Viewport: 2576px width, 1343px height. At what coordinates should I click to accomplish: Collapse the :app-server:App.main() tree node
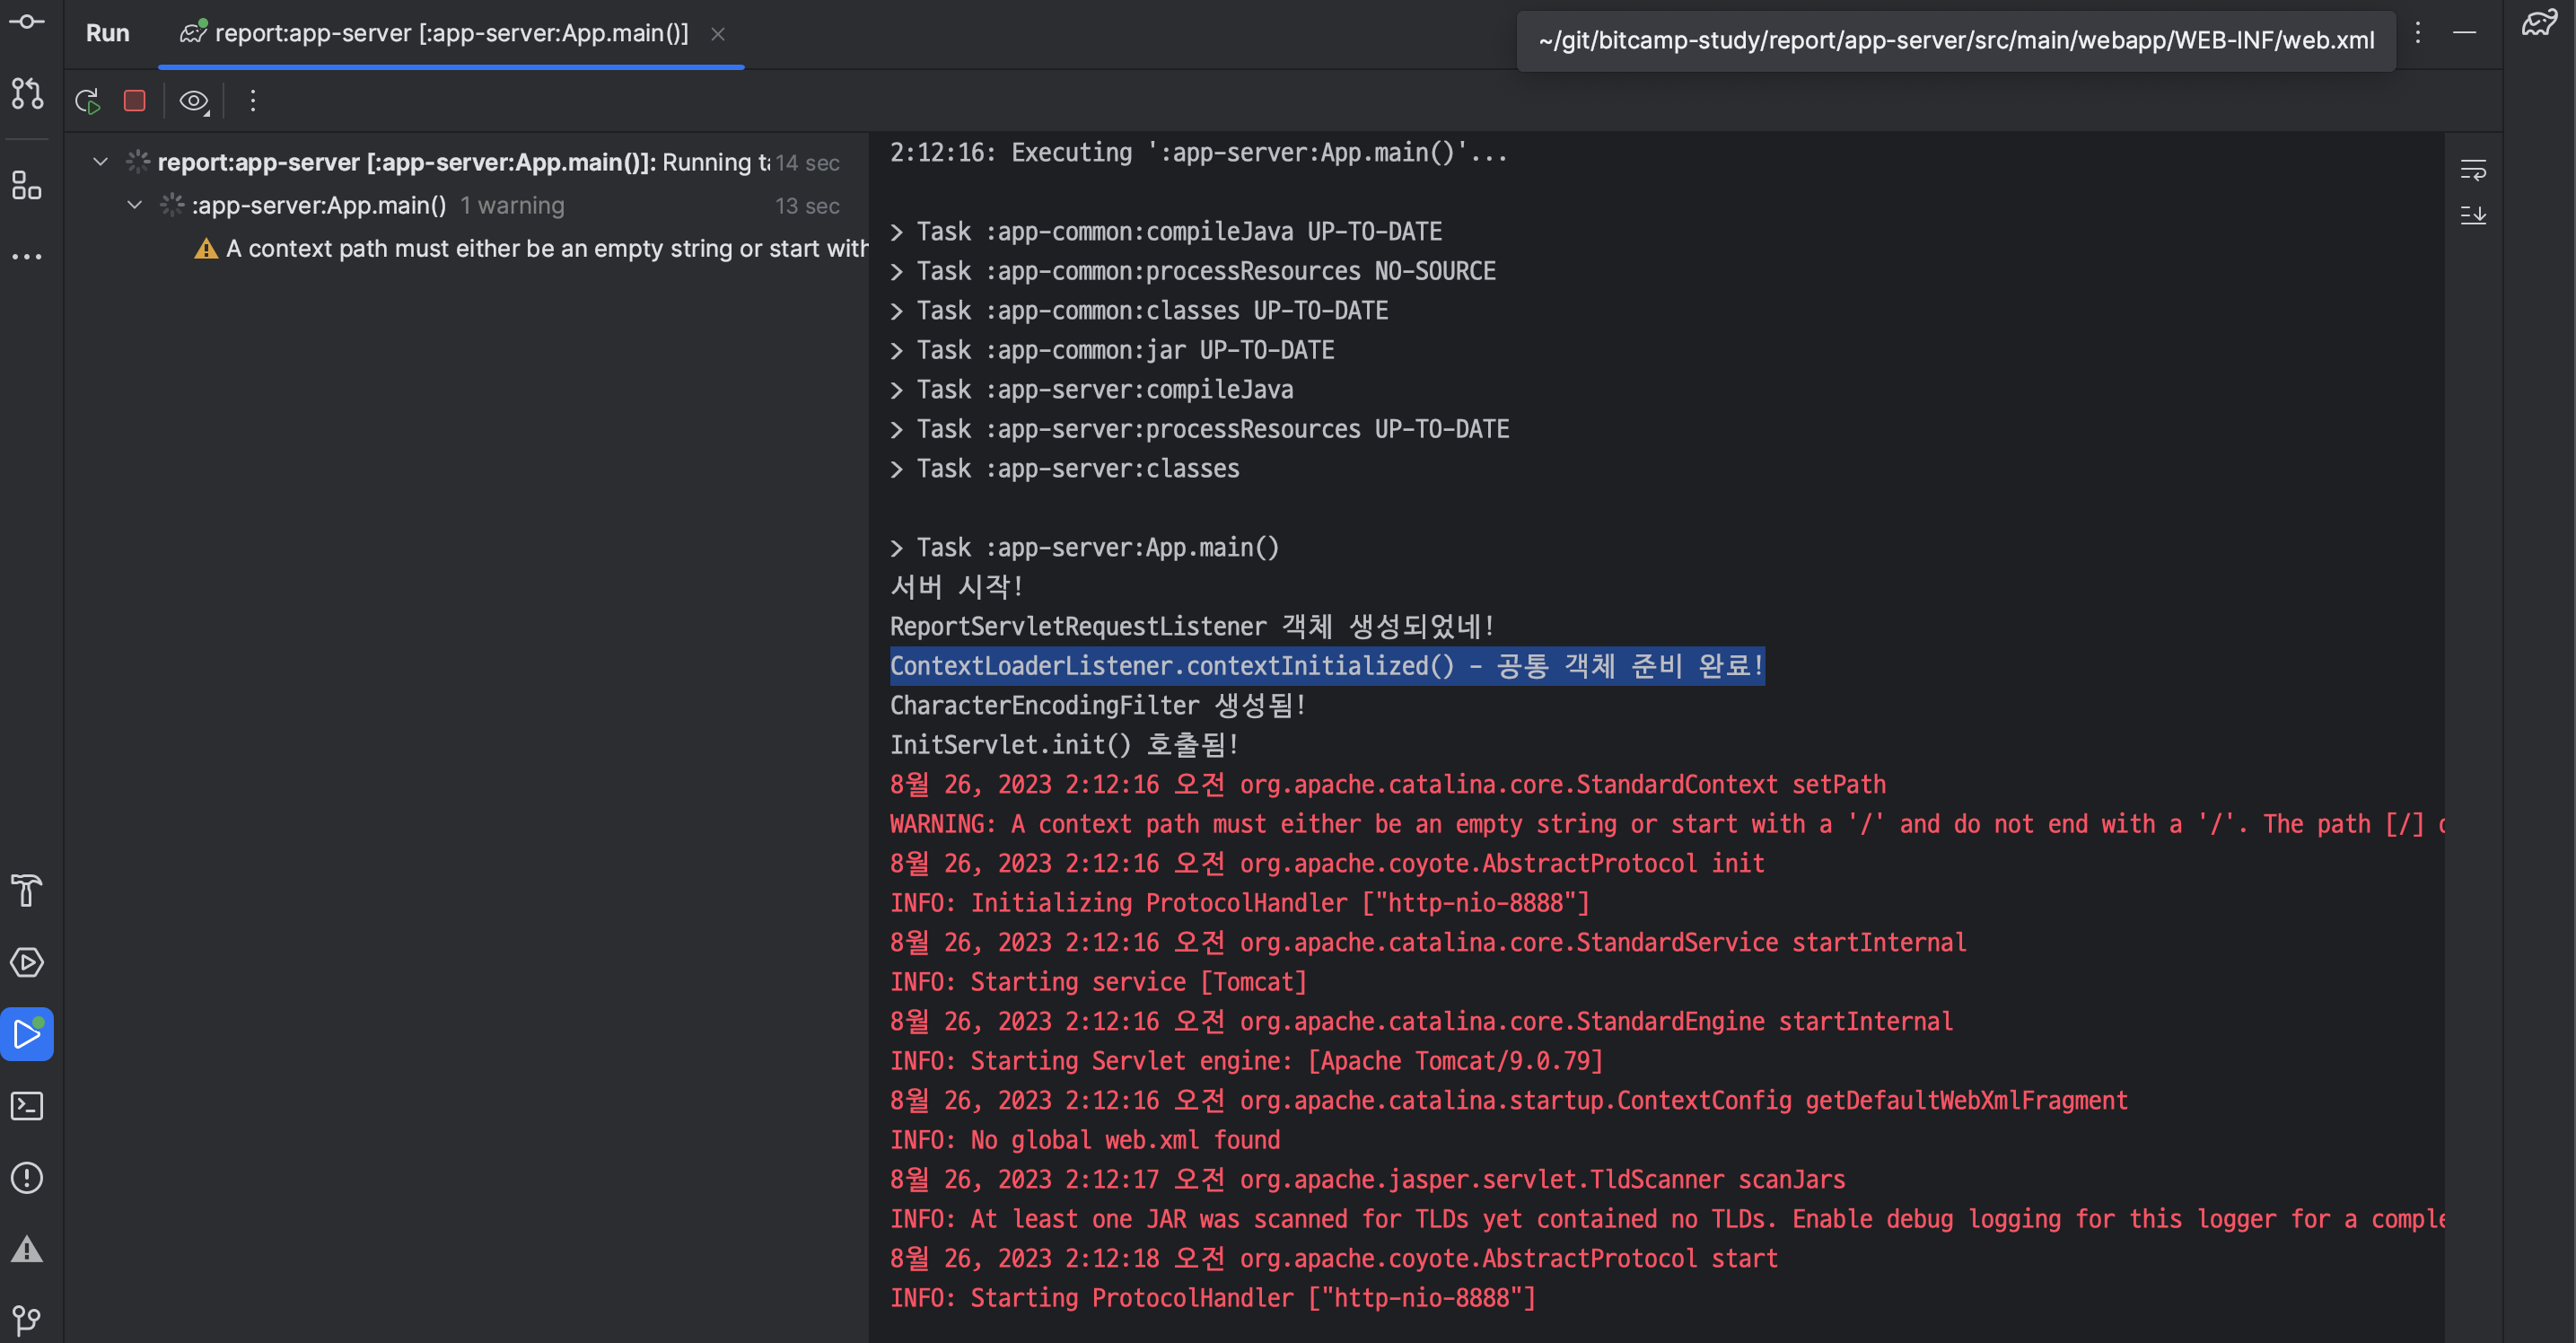[x=135, y=205]
